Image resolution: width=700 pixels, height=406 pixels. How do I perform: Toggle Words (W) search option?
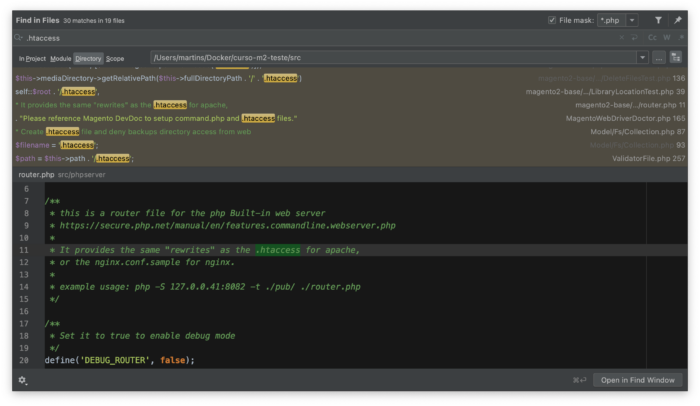(667, 38)
